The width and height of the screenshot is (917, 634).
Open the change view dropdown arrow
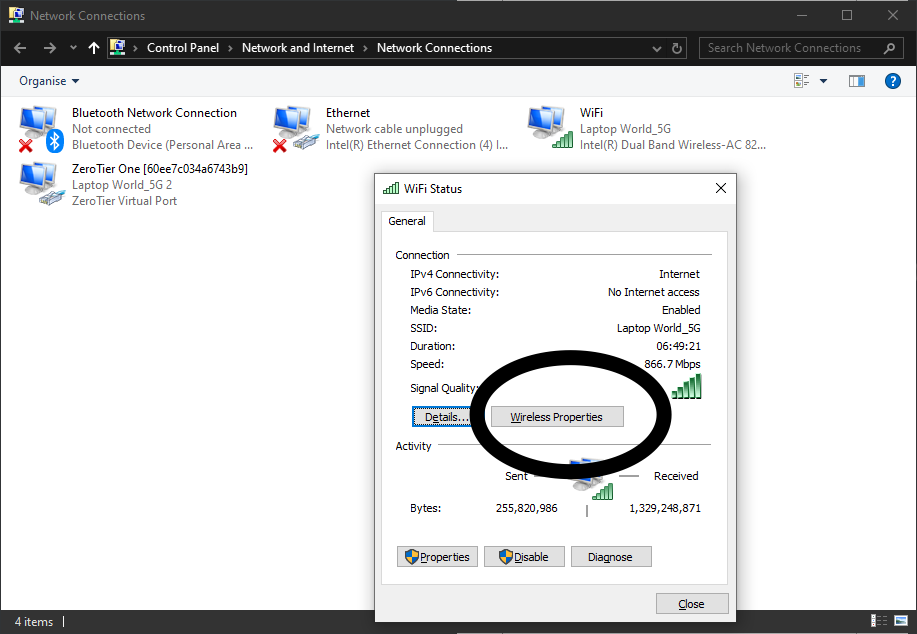pyautogui.click(x=823, y=81)
